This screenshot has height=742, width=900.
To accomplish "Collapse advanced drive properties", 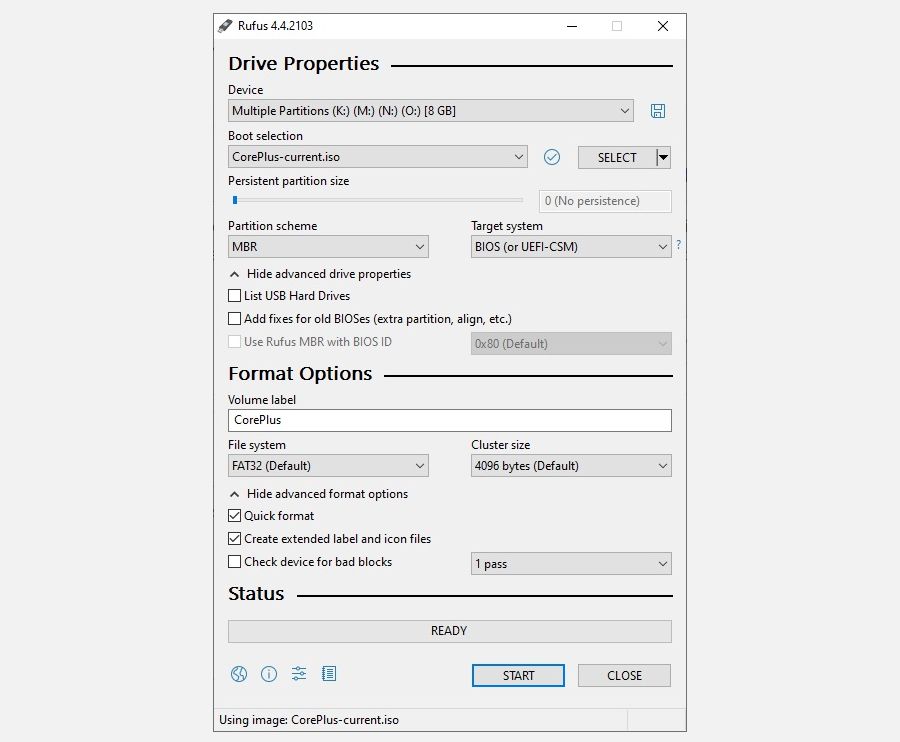I will (x=320, y=274).
